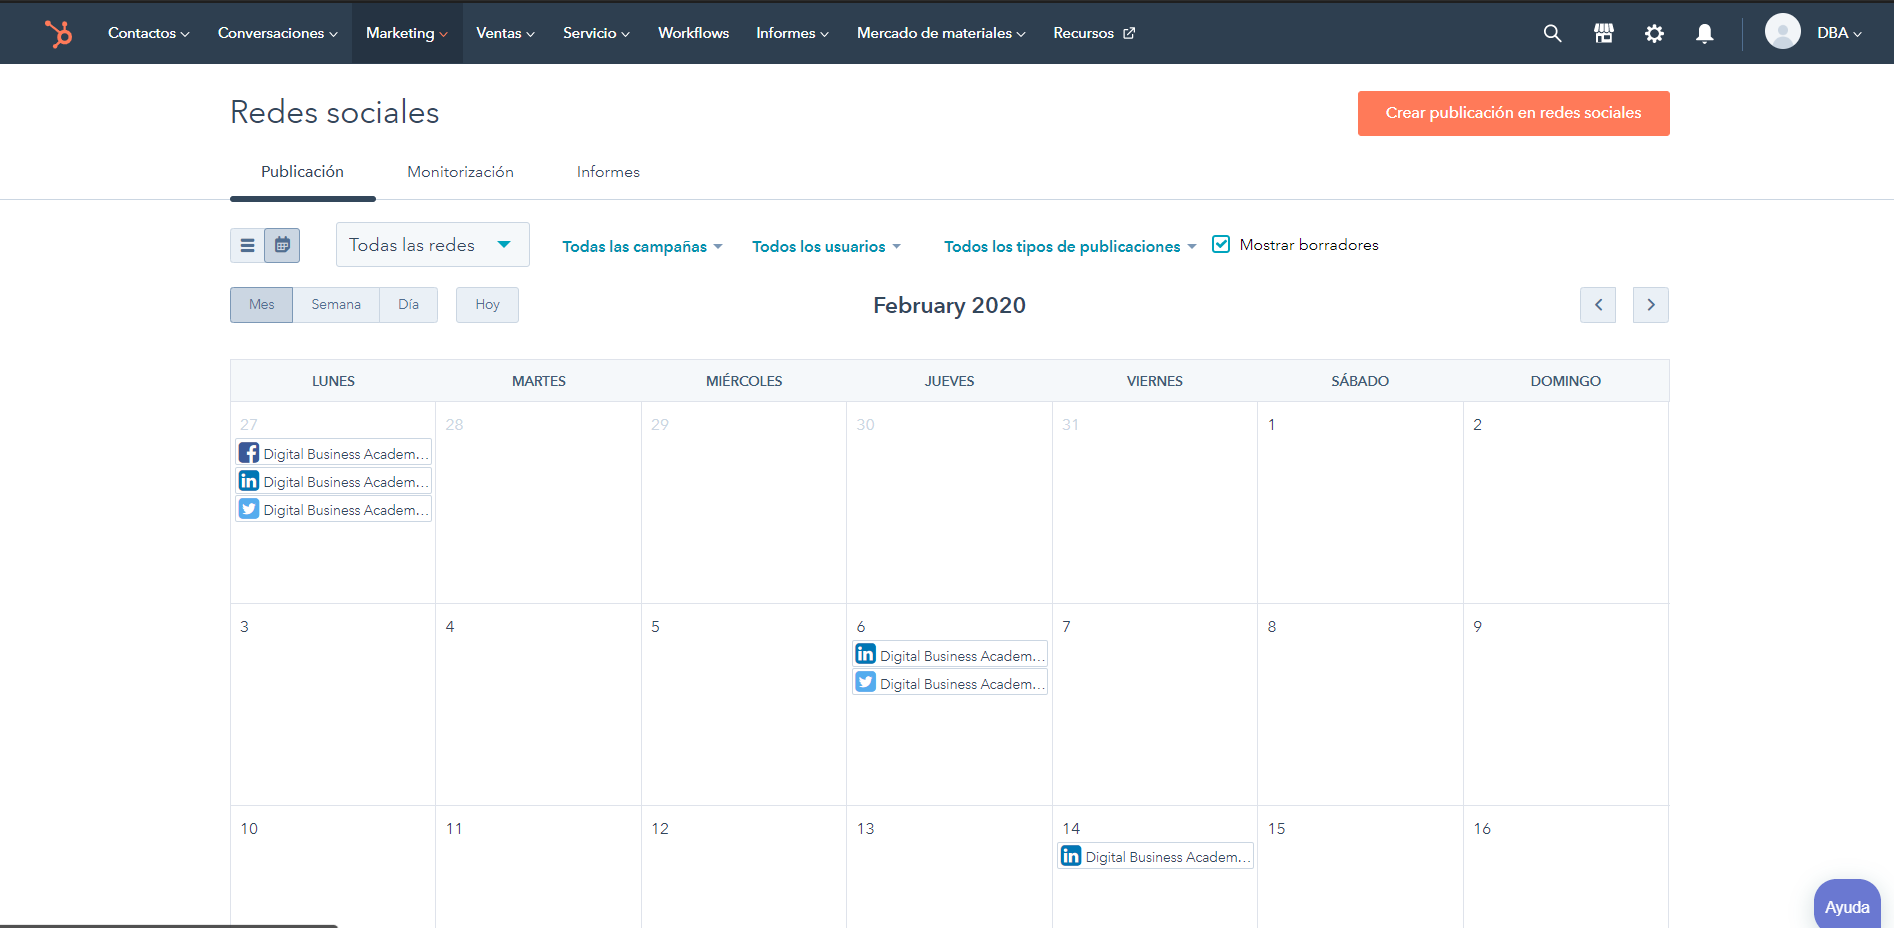Go to next month arrow

[x=1650, y=305]
